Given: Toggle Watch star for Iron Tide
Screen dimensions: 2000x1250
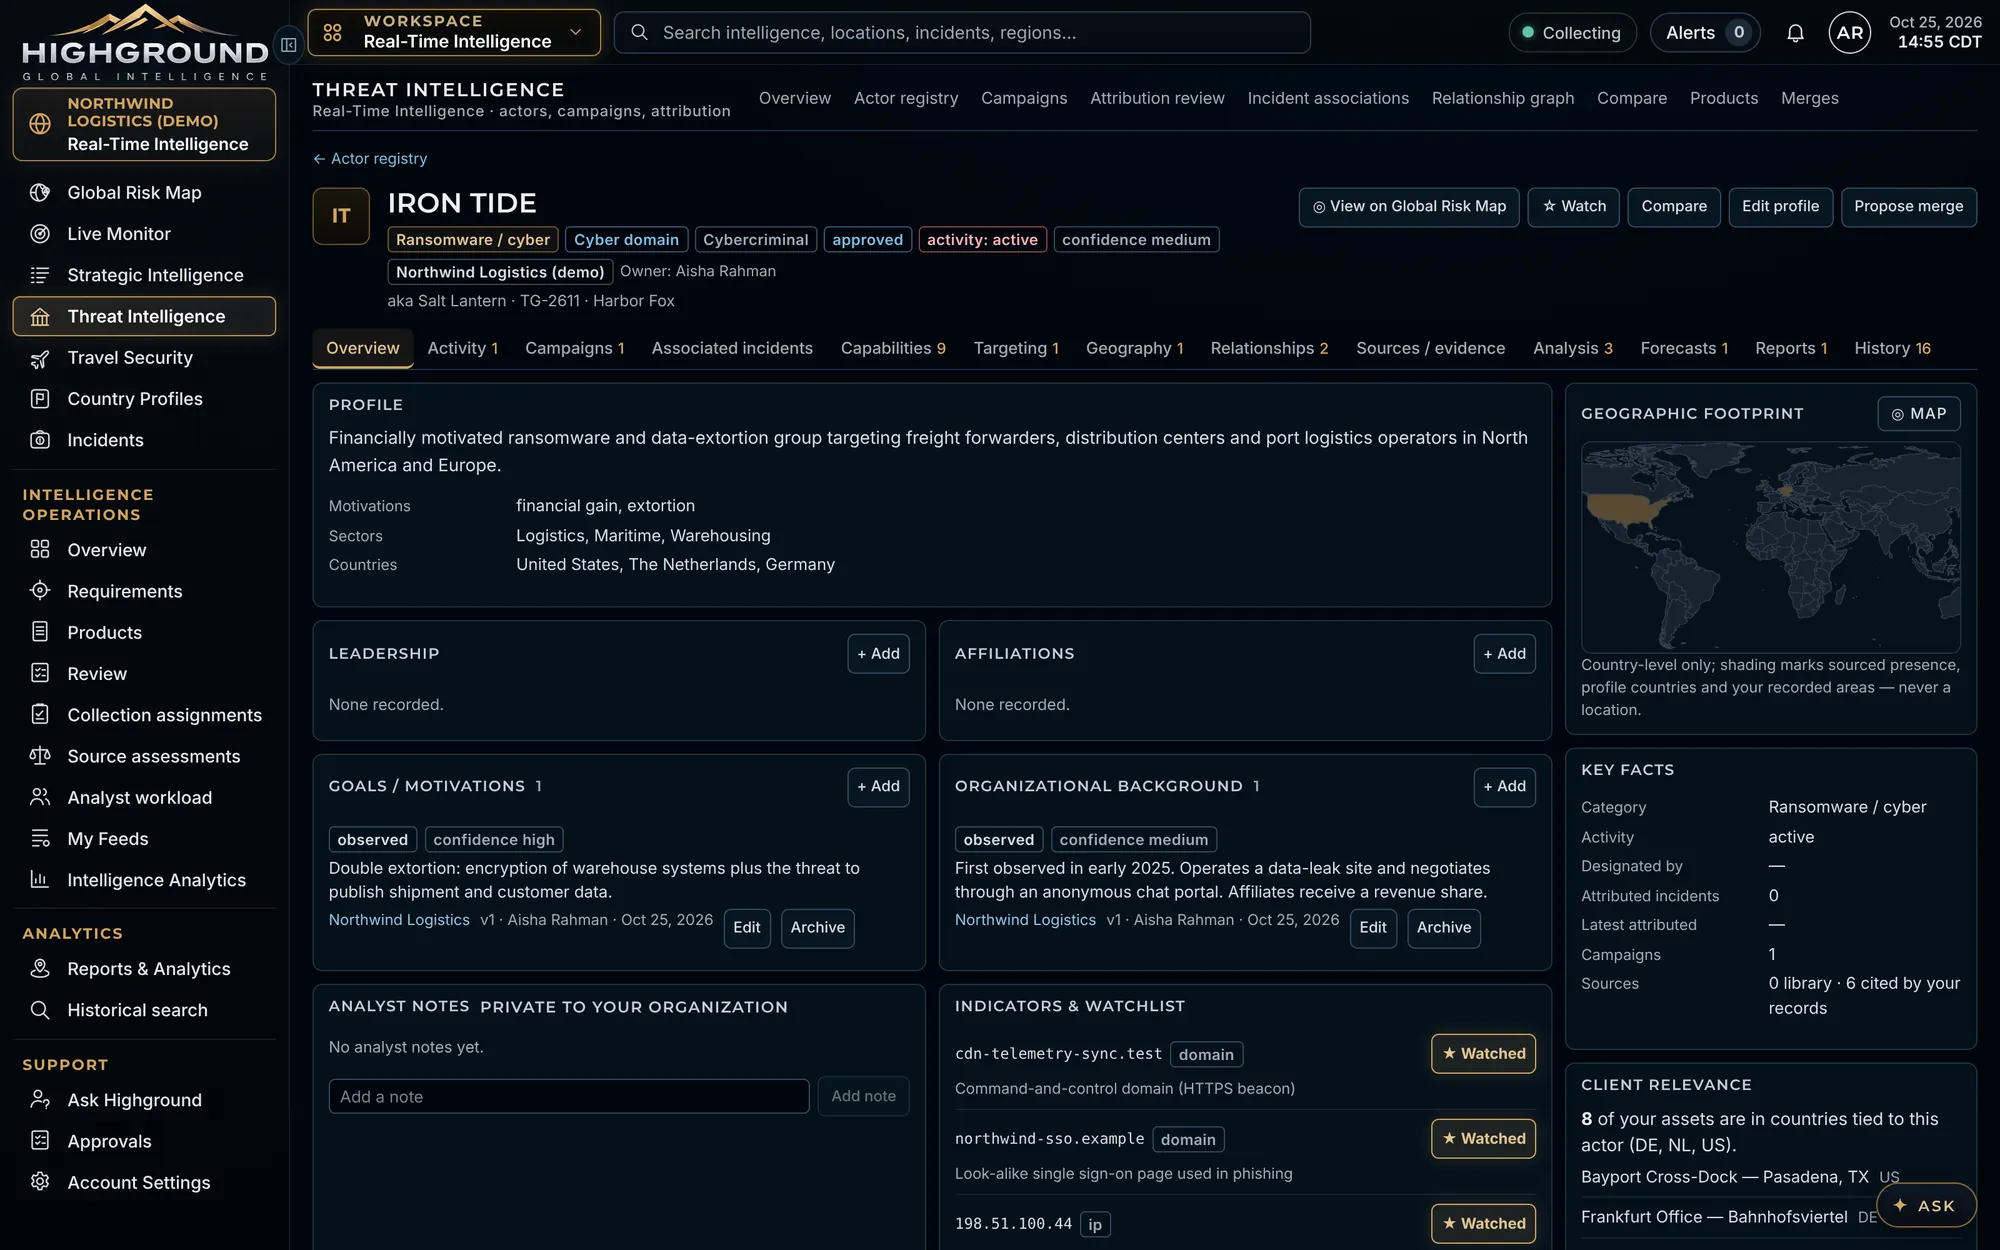Looking at the screenshot, I should (x=1573, y=207).
